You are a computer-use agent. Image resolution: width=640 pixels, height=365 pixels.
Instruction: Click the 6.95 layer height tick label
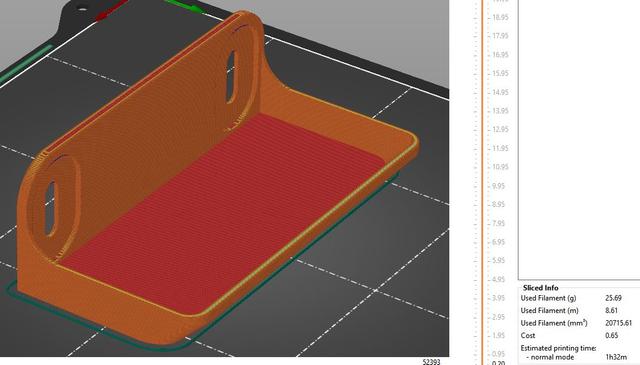point(498,243)
